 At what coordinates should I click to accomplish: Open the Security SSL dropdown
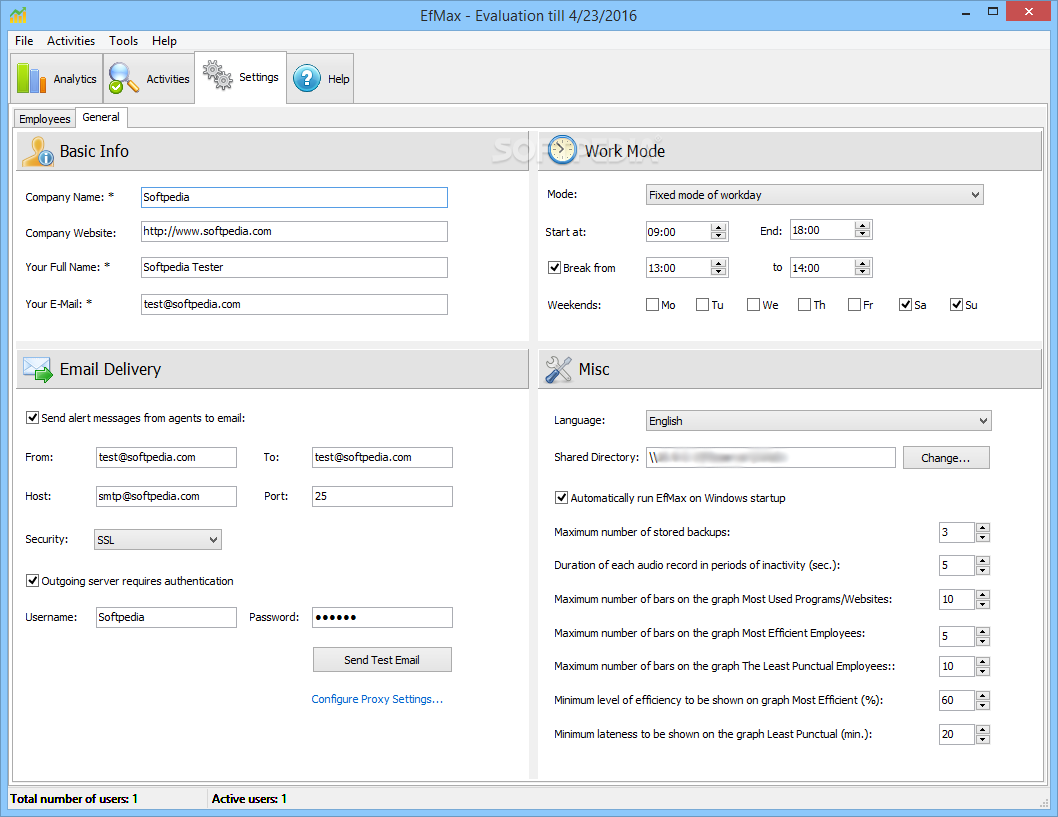click(x=158, y=540)
